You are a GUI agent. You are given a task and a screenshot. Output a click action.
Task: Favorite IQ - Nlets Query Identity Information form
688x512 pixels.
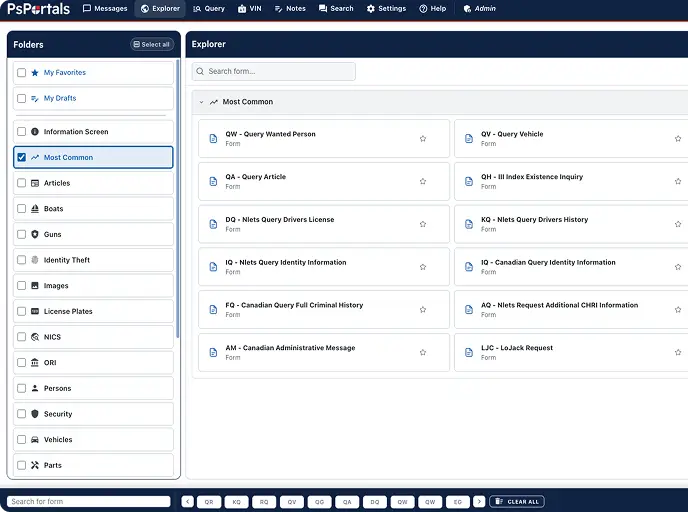(423, 267)
